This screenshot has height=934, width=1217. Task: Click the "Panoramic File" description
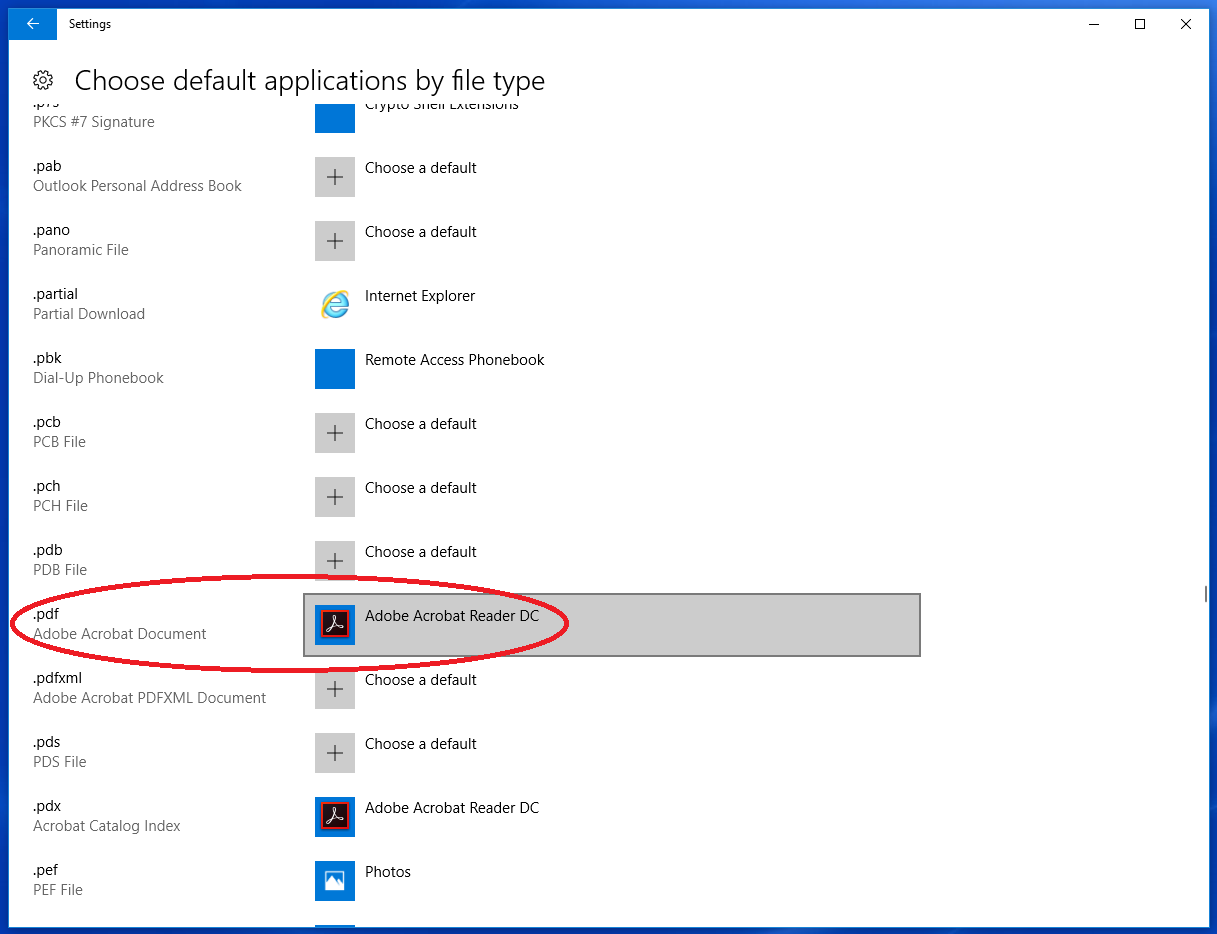click(81, 250)
